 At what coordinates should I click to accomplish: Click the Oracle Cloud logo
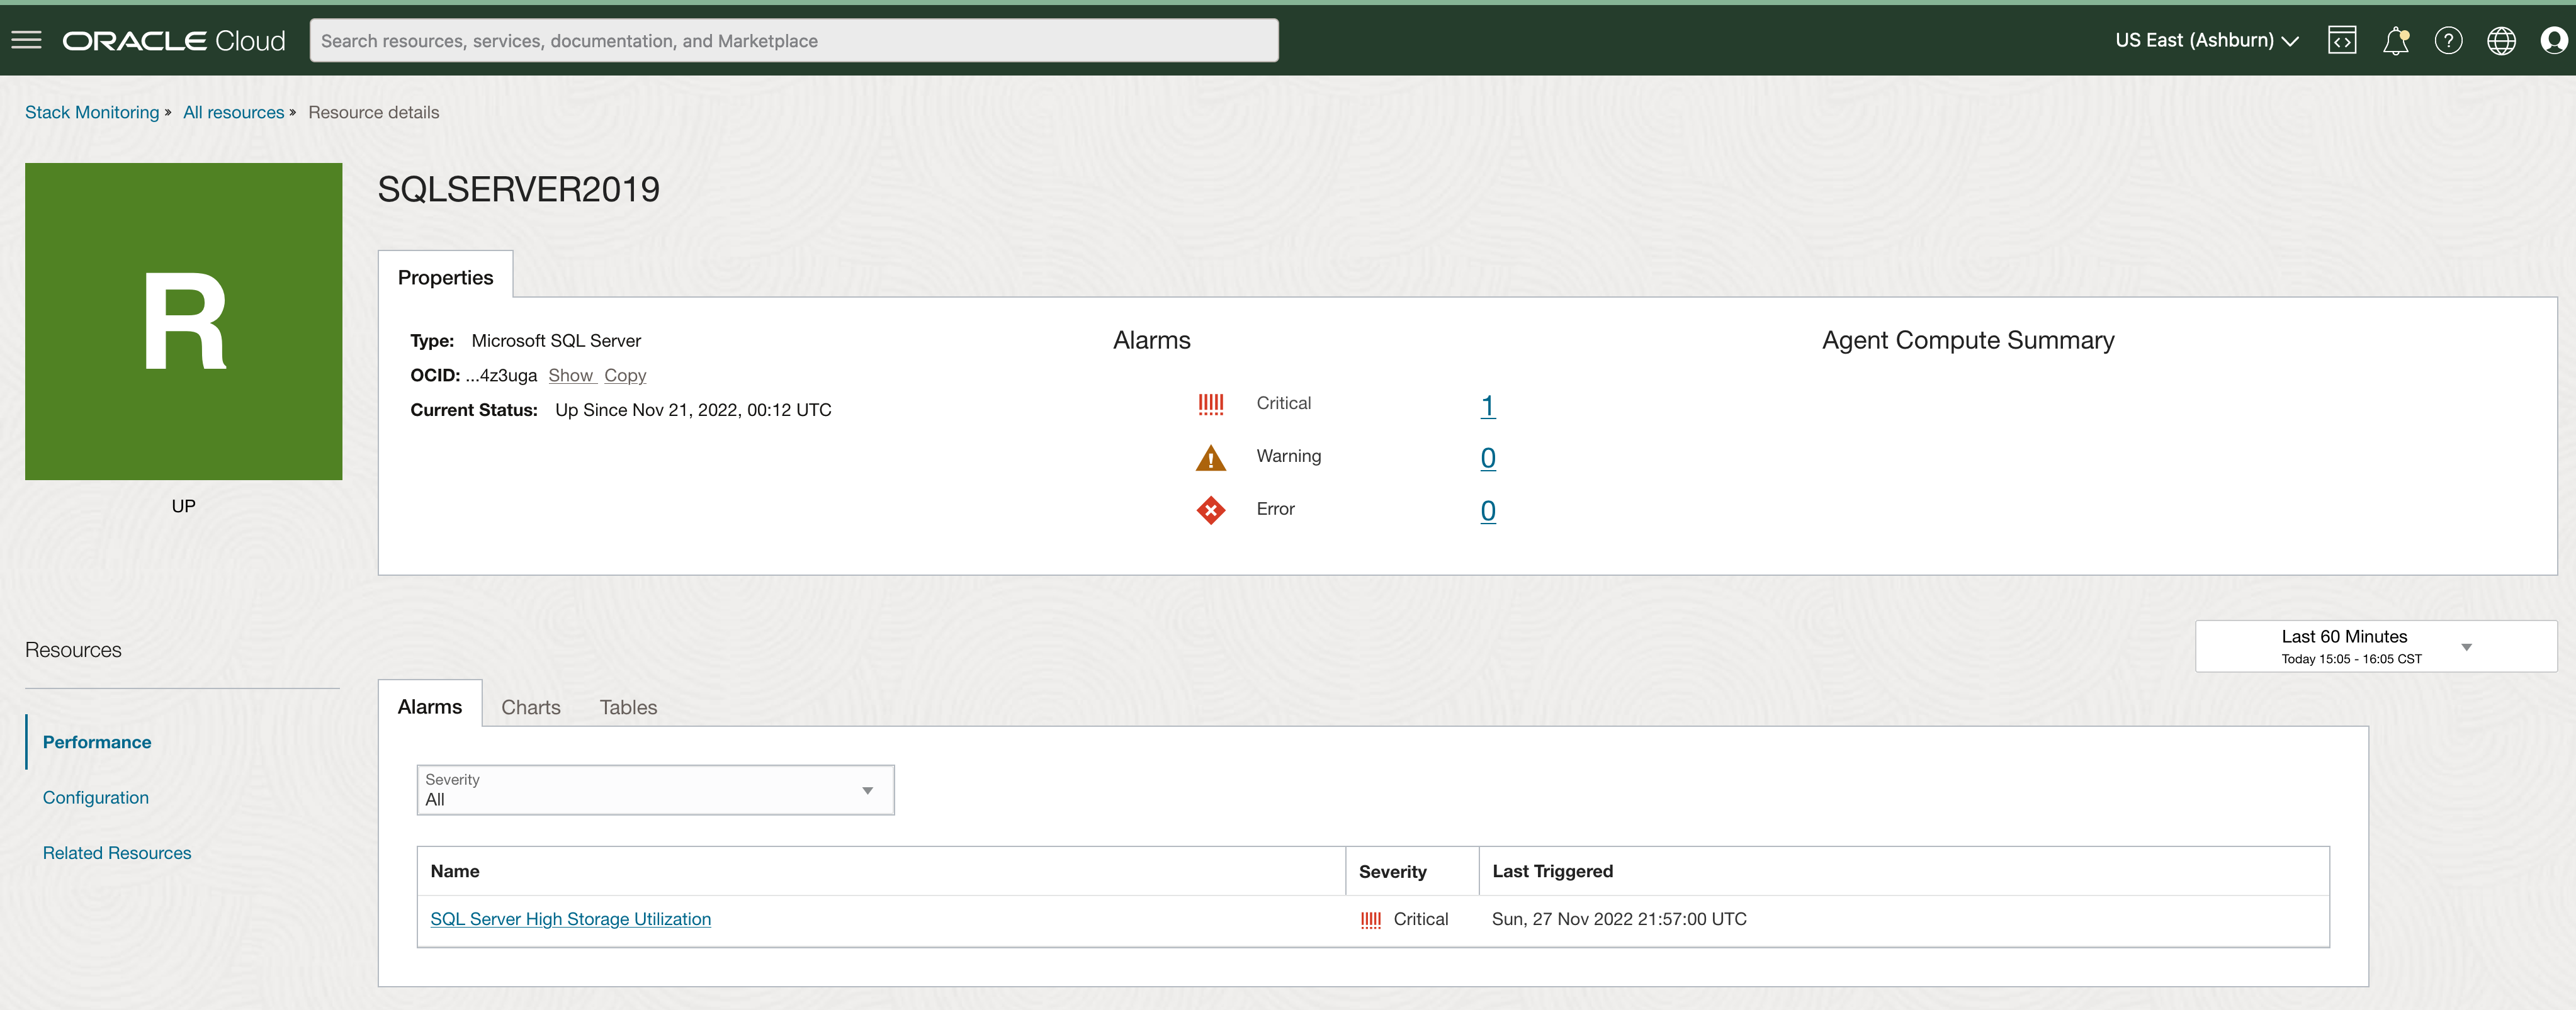(174, 40)
